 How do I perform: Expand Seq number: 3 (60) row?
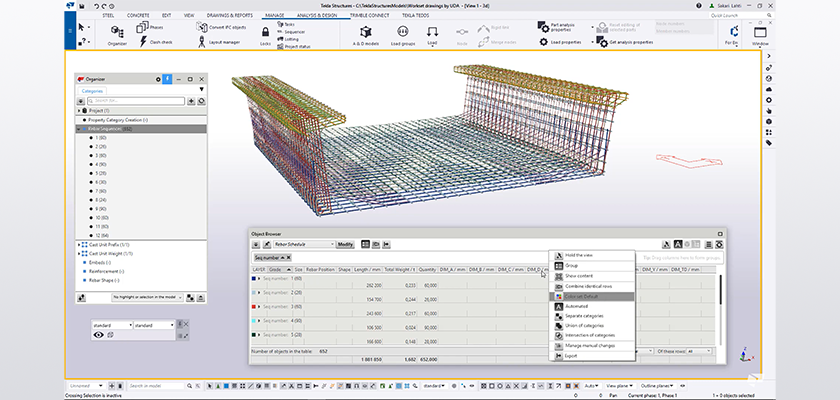(259, 307)
